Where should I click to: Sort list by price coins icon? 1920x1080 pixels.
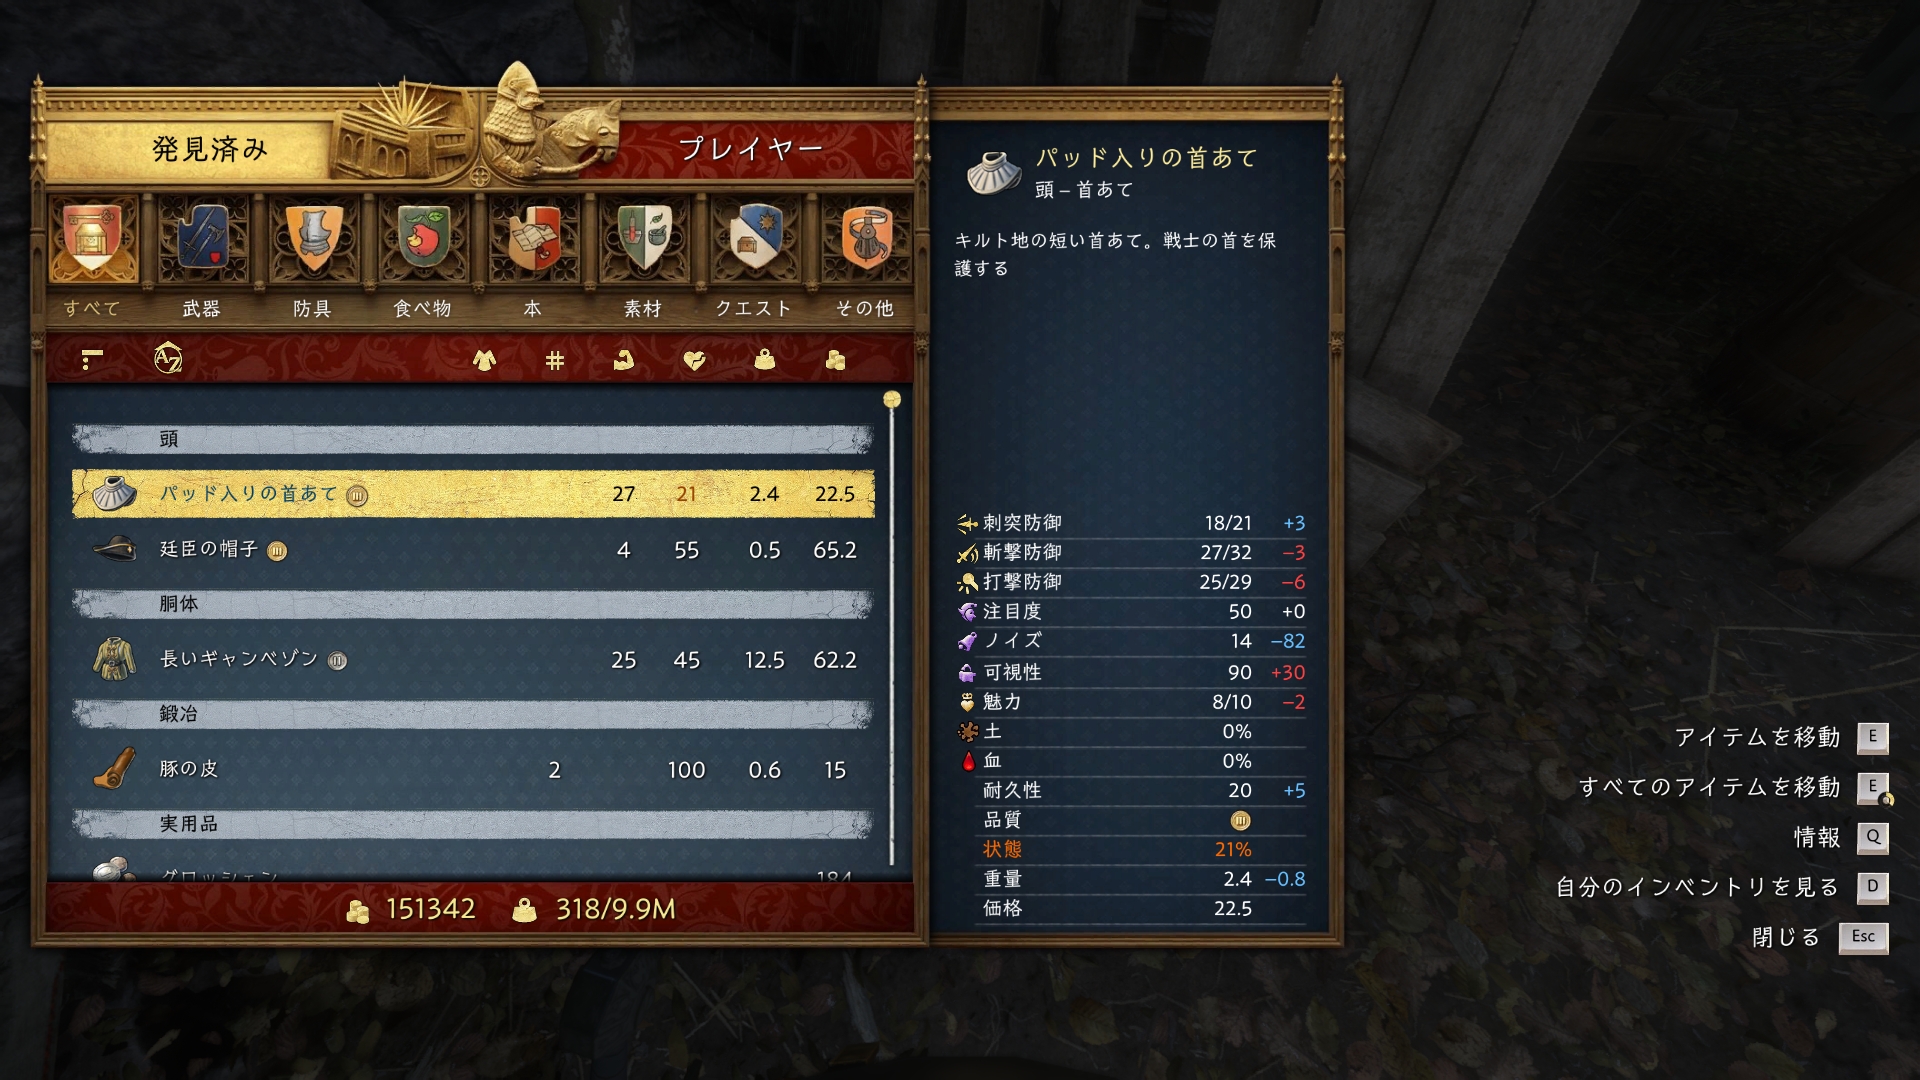click(x=835, y=360)
